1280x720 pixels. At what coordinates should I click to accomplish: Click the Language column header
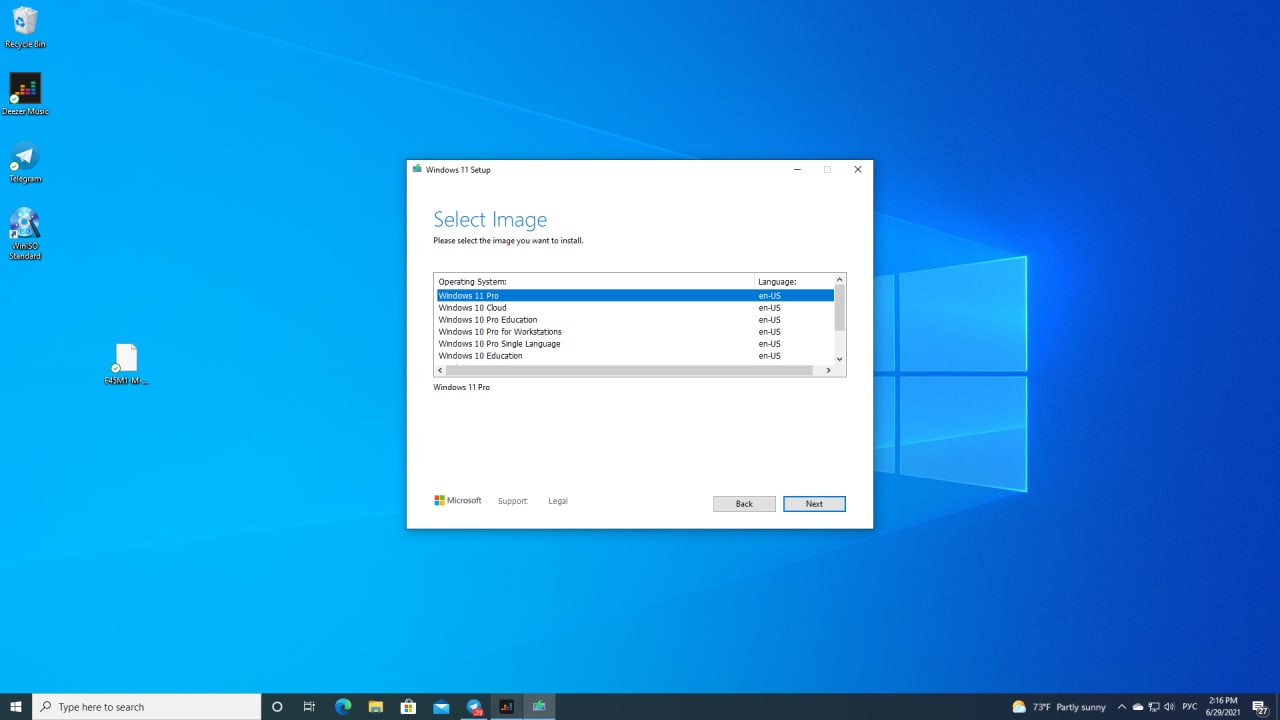point(794,282)
